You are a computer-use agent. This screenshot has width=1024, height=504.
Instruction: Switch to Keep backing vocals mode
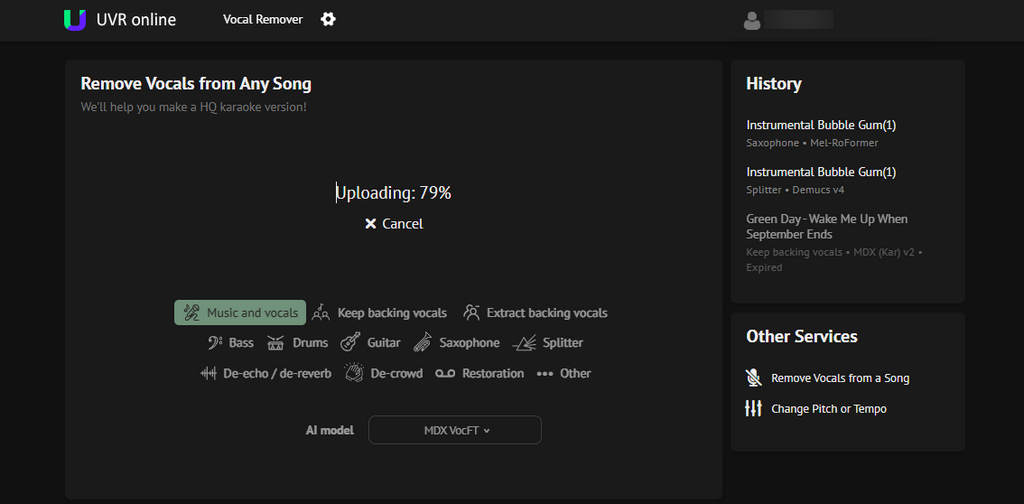[379, 313]
